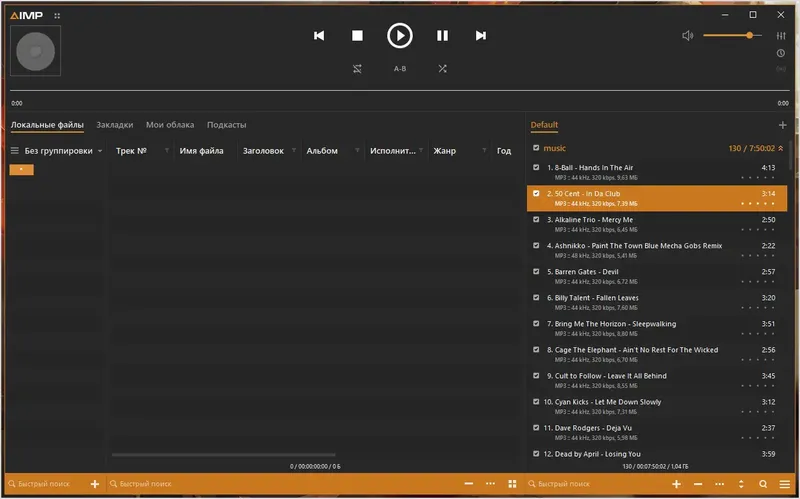This screenshot has width=800, height=499.
Task: Open filter for Альбом column
Action: (357, 151)
